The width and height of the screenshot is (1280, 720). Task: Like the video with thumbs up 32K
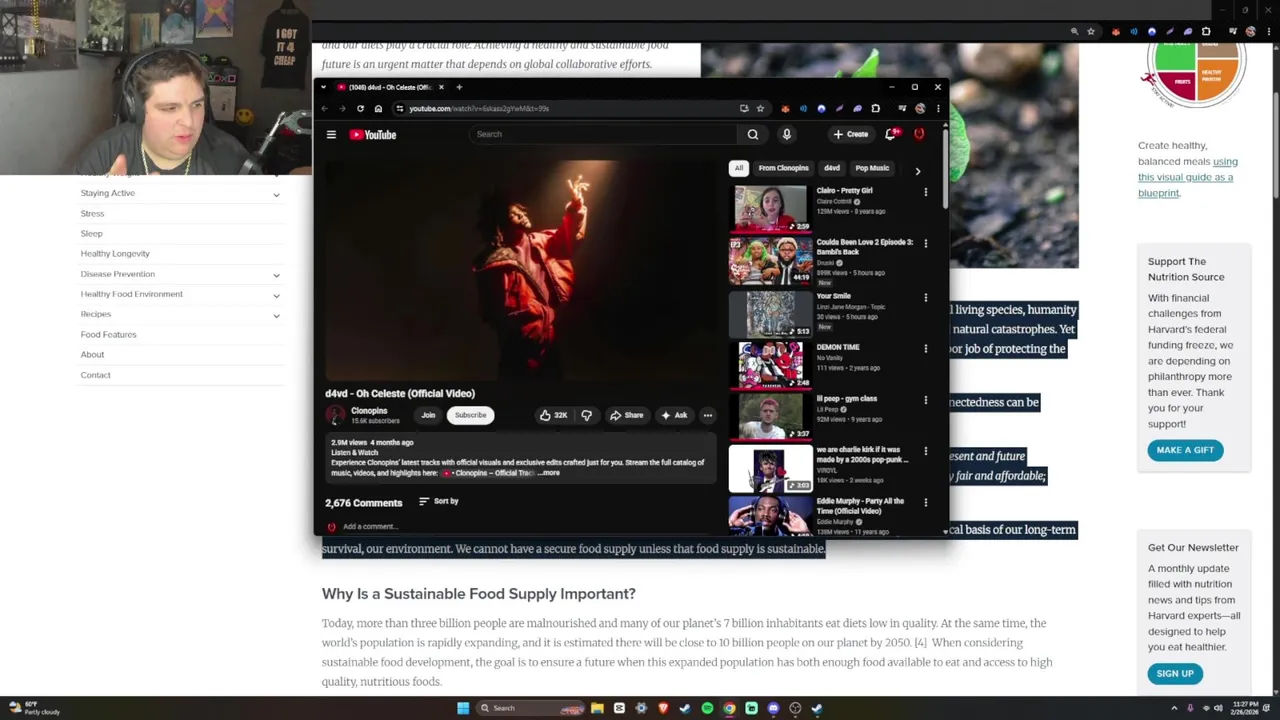coord(553,415)
